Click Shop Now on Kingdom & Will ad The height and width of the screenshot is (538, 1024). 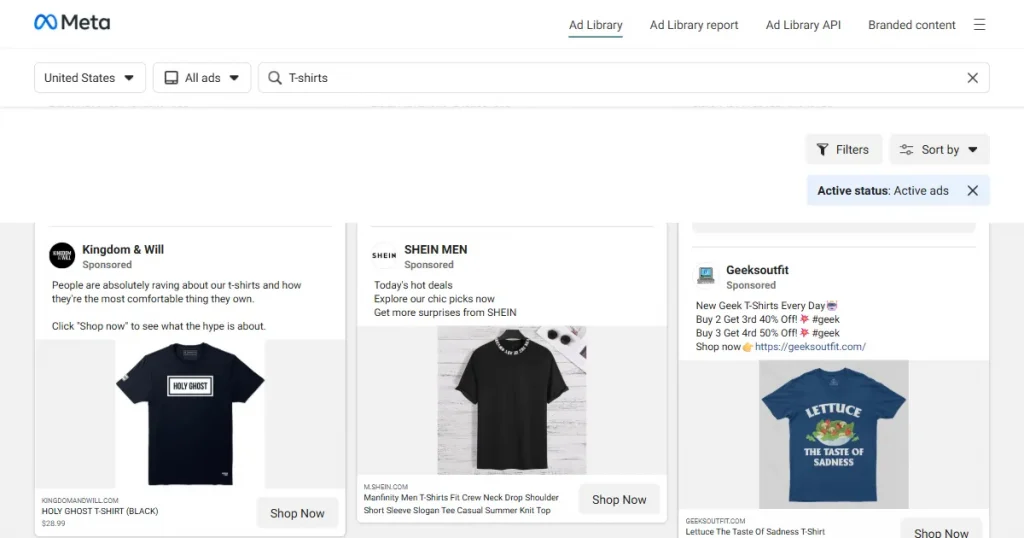(x=297, y=513)
